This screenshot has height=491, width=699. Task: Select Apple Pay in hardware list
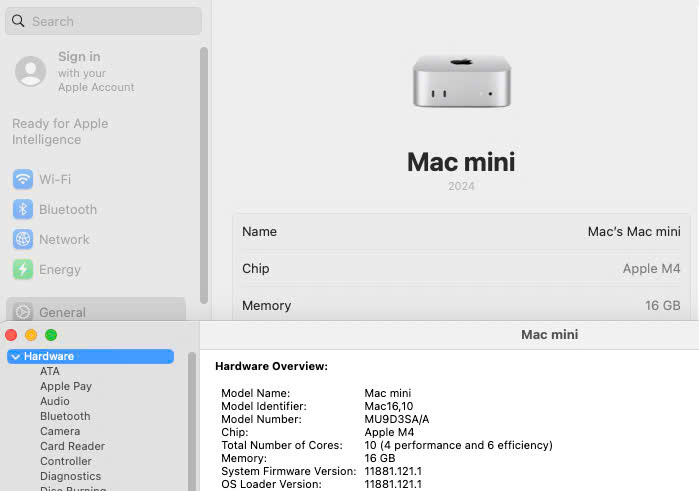(x=66, y=386)
